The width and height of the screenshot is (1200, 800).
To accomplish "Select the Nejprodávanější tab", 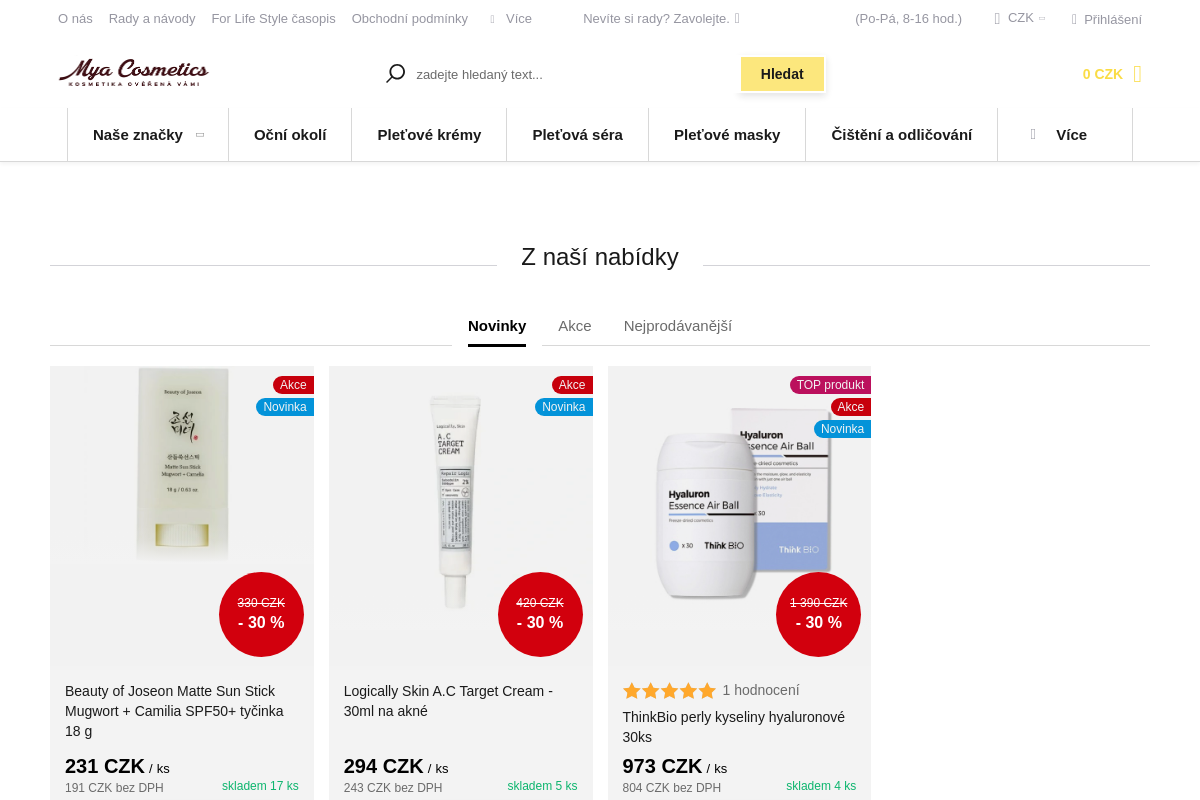I will [678, 326].
